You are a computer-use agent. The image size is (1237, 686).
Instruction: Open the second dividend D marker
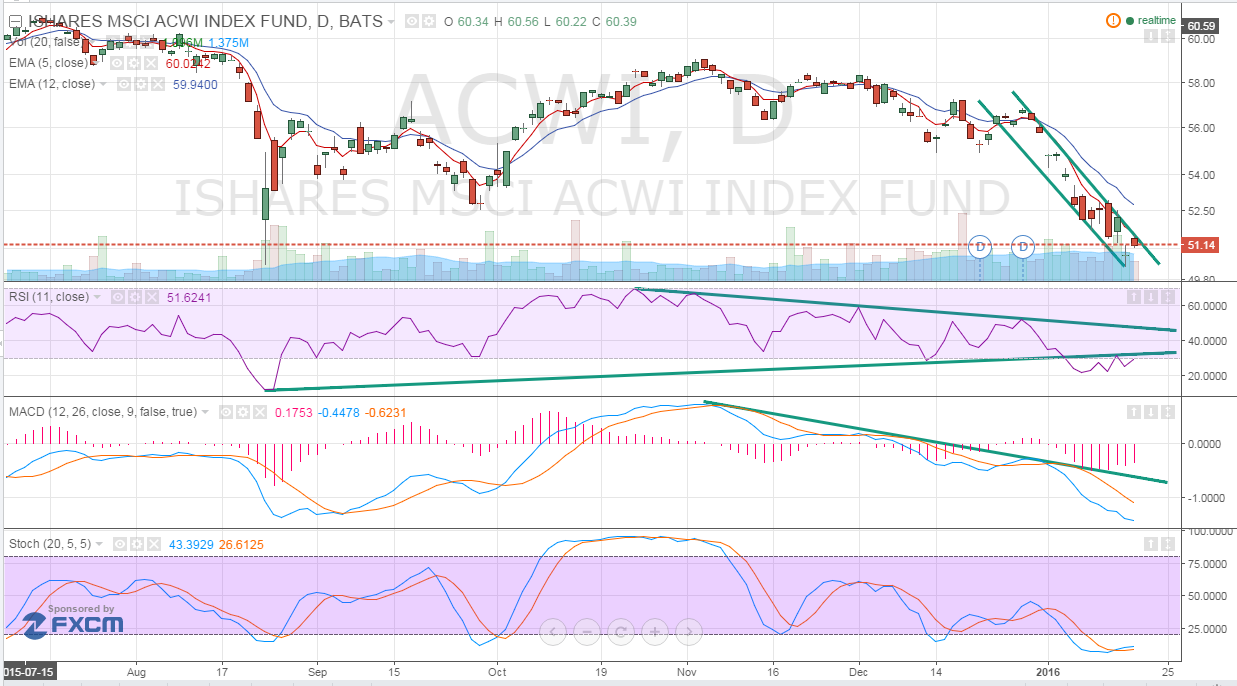(1023, 246)
